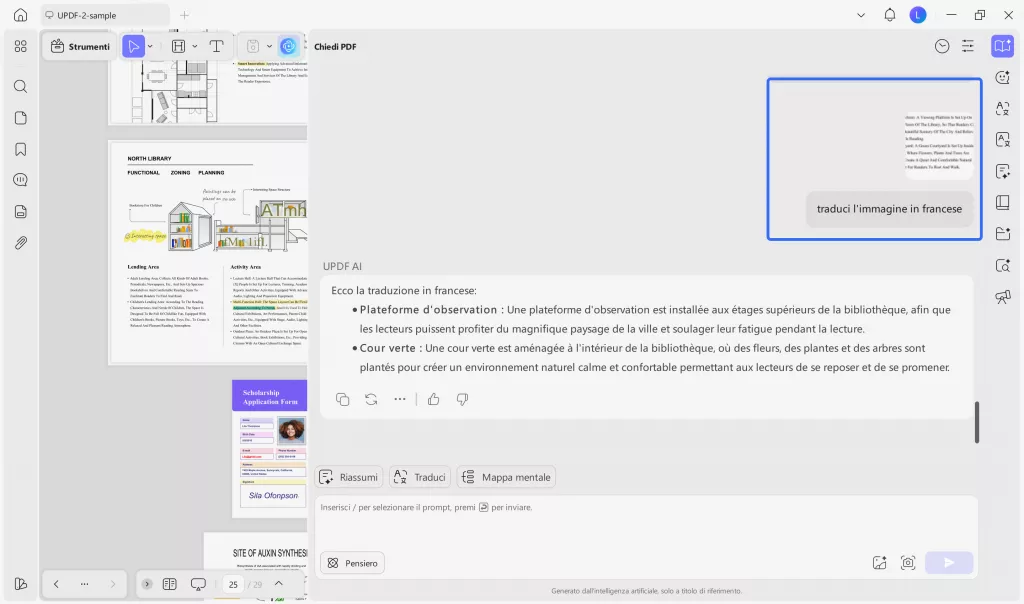Open the user account avatar L
The width and height of the screenshot is (1024, 604).
(x=918, y=14)
